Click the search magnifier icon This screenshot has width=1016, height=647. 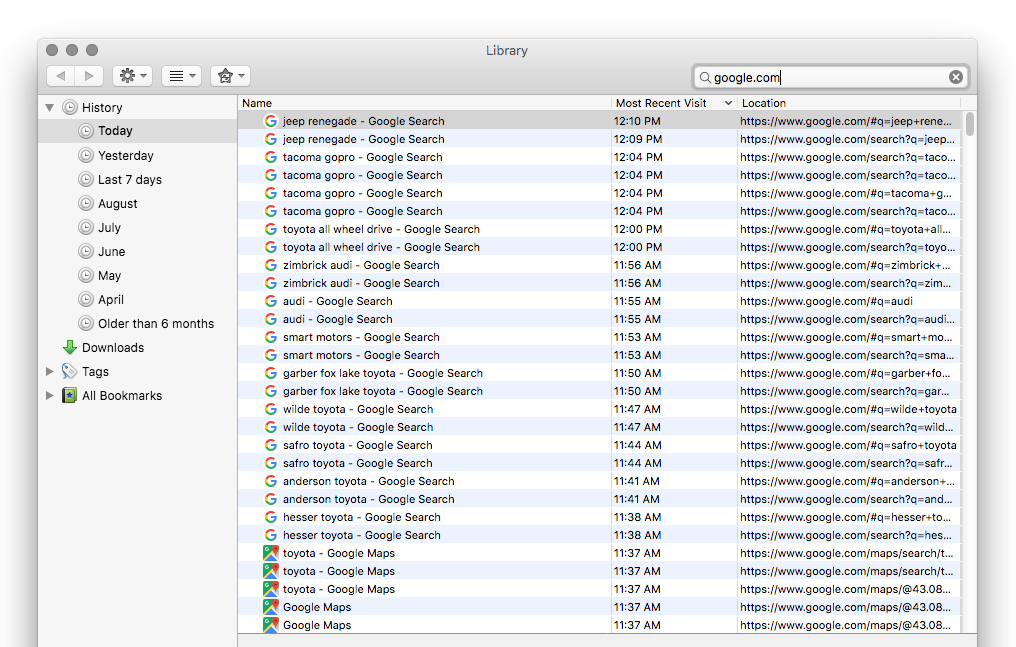704,77
